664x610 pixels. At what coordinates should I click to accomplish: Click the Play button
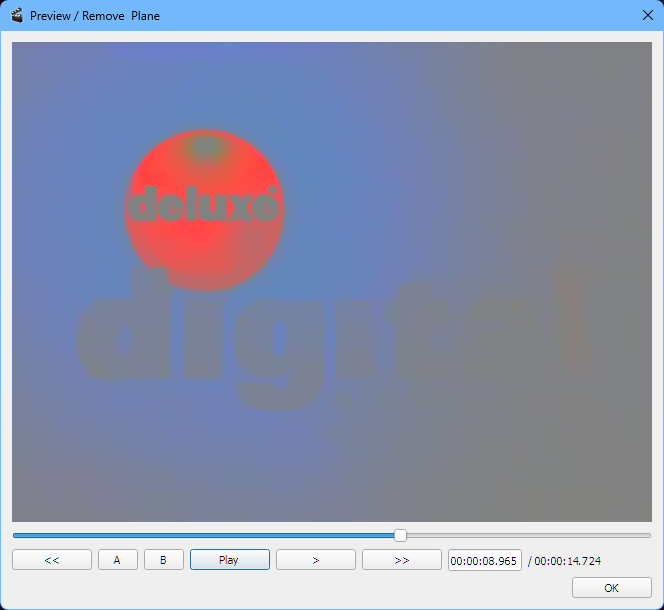coord(230,560)
